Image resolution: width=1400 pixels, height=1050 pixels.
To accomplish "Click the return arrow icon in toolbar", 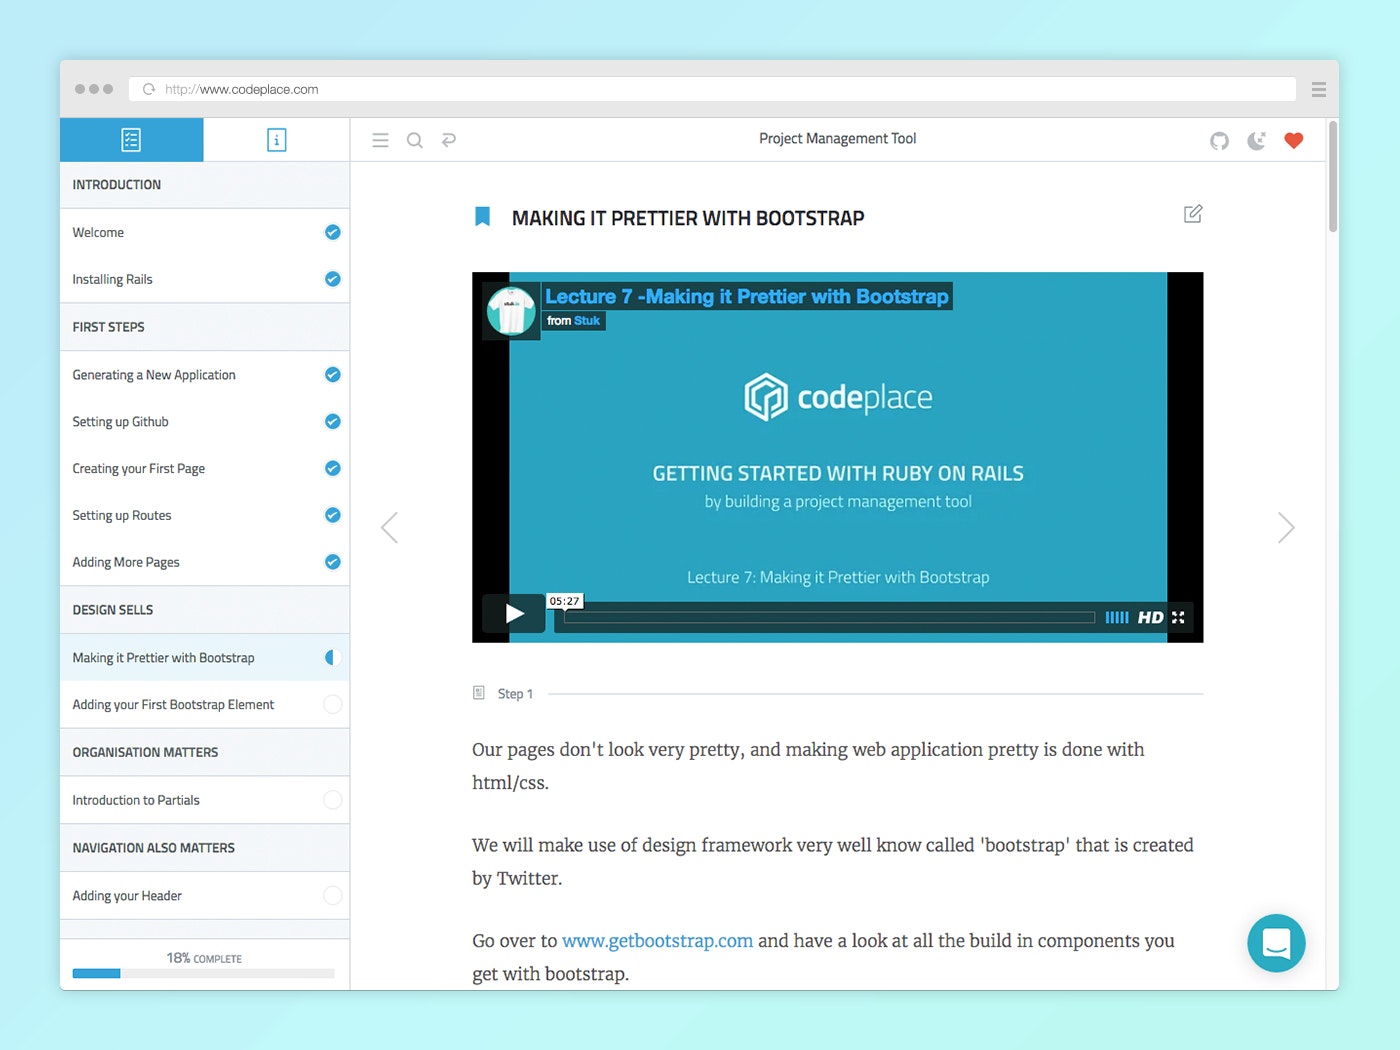I will point(449,139).
